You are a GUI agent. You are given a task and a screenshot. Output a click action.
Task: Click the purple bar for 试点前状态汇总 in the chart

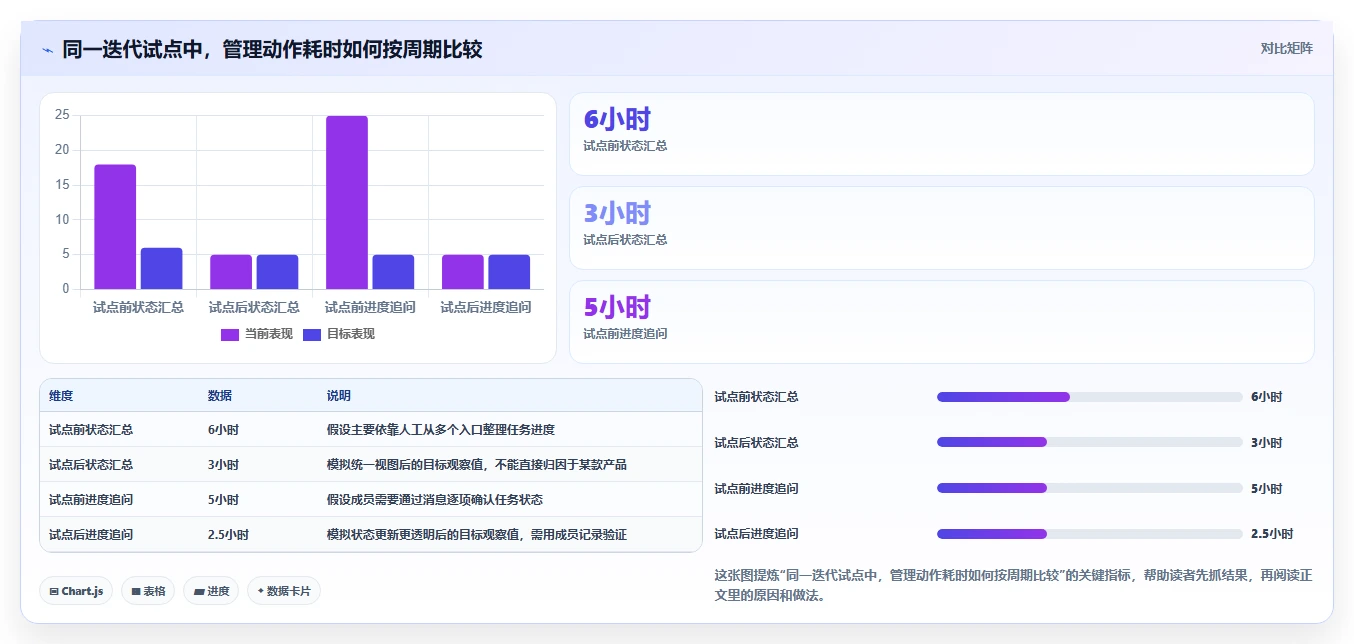point(115,227)
